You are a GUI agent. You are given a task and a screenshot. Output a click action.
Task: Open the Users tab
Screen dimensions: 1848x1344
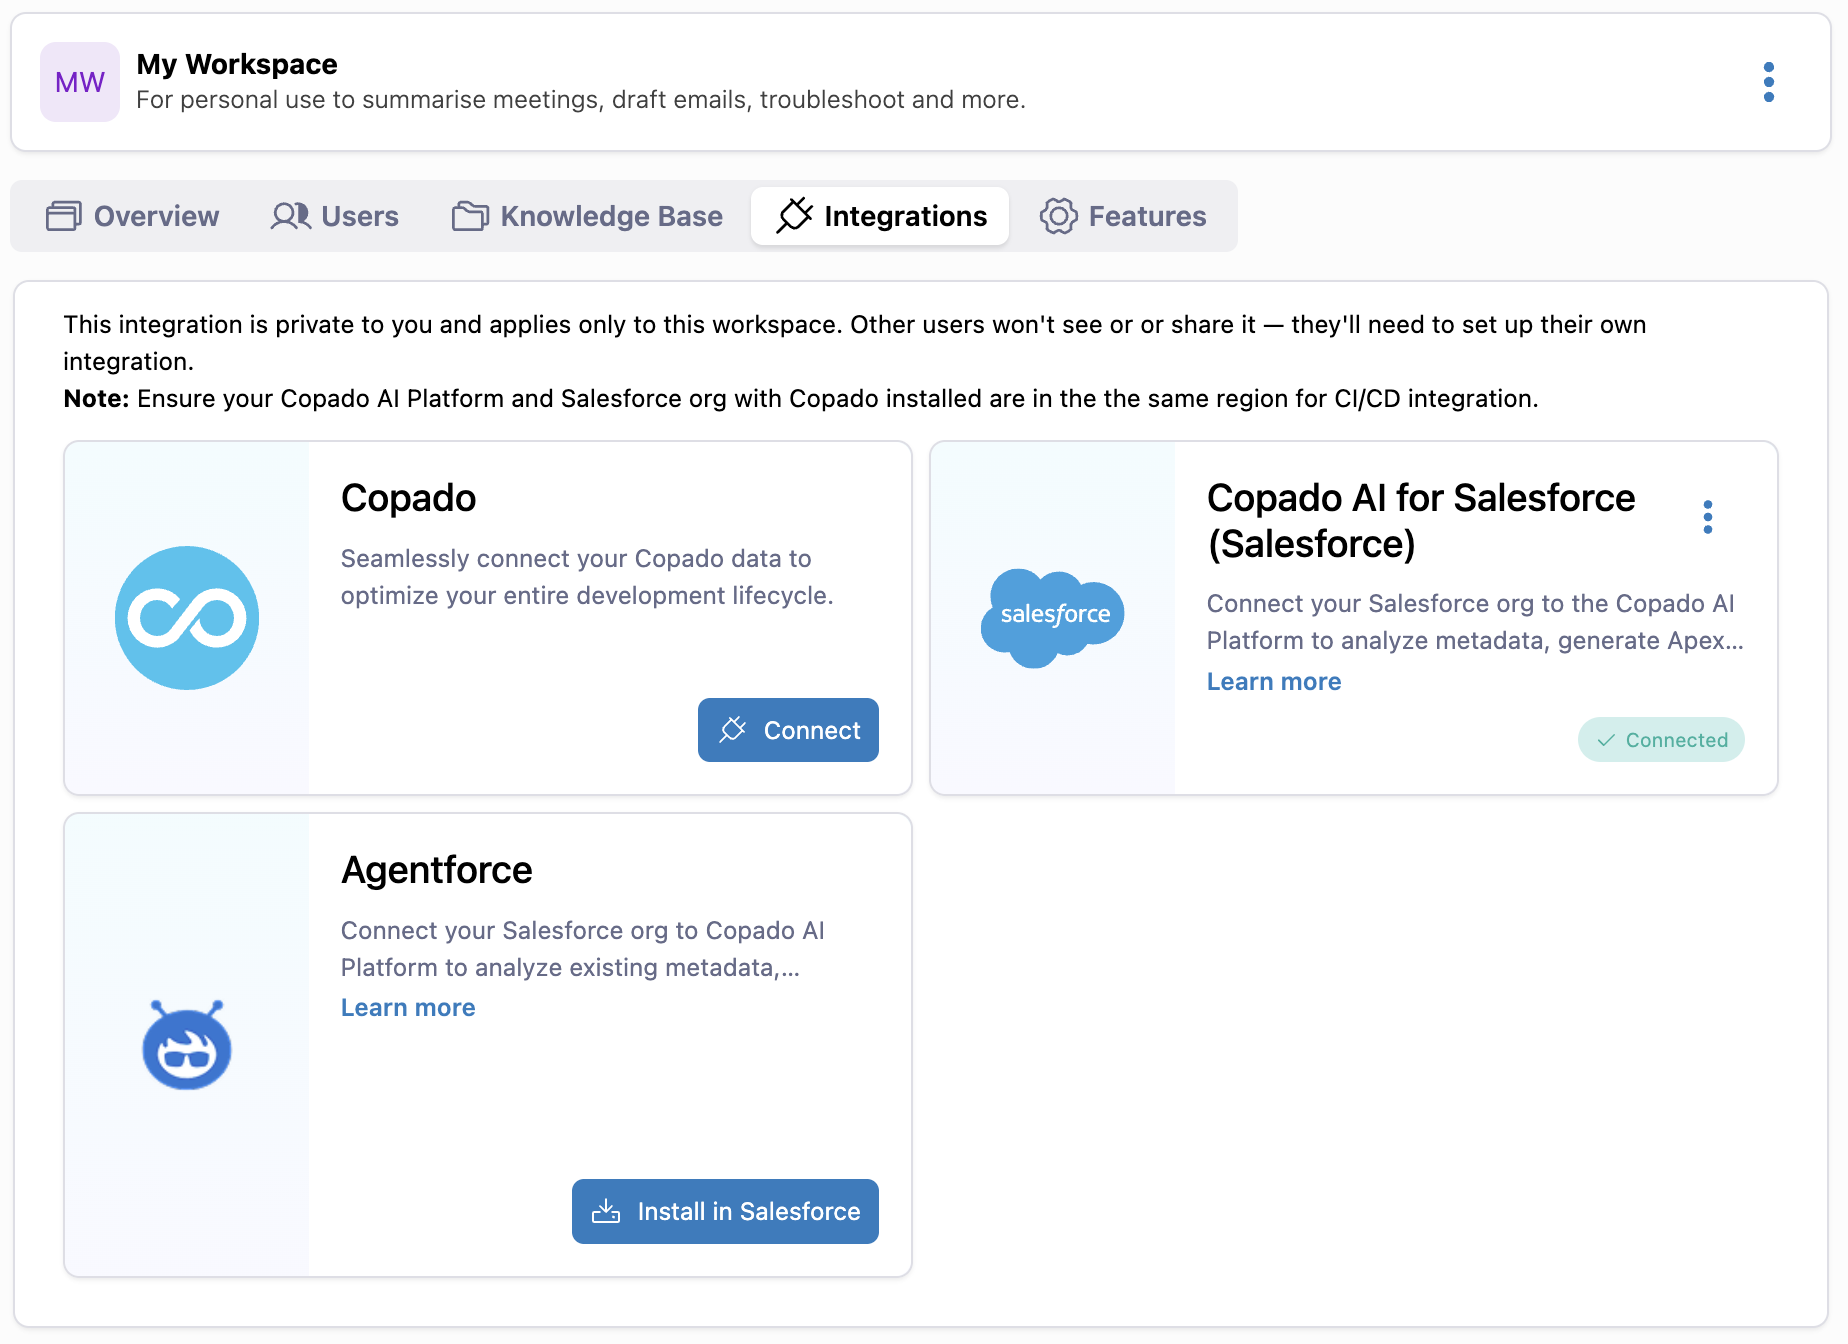point(335,216)
